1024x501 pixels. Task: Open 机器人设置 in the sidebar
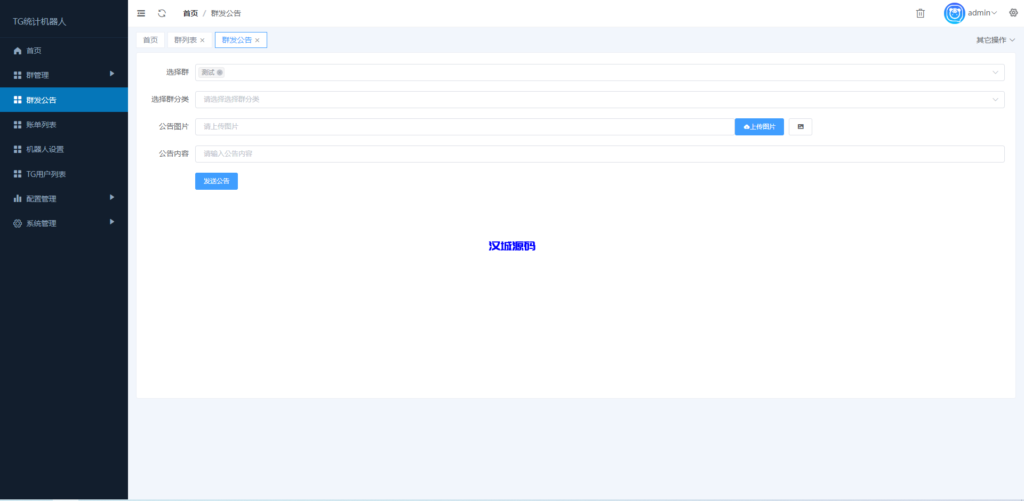pos(45,149)
